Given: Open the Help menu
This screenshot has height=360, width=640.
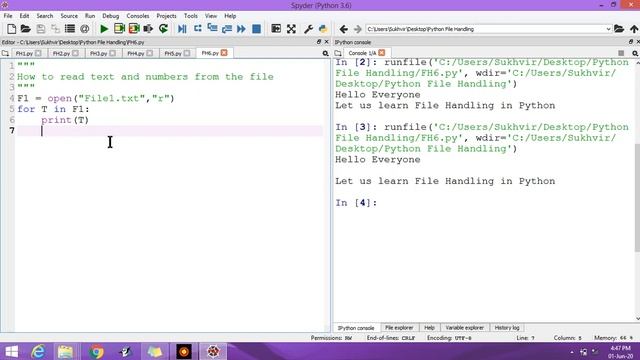Looking at the screenshot, I should (x=230, y=16).
